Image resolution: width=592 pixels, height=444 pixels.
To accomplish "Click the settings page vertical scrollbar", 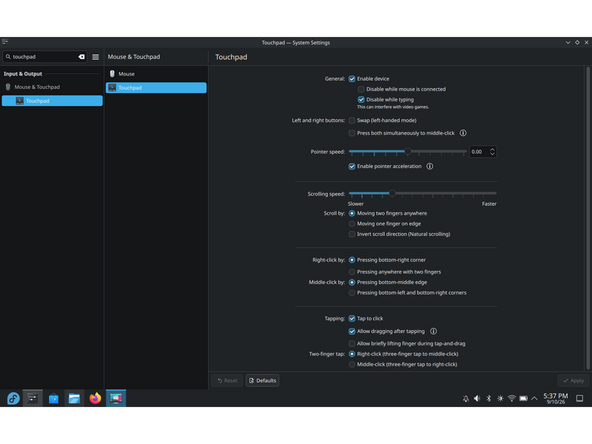I will tap(588, 218).
